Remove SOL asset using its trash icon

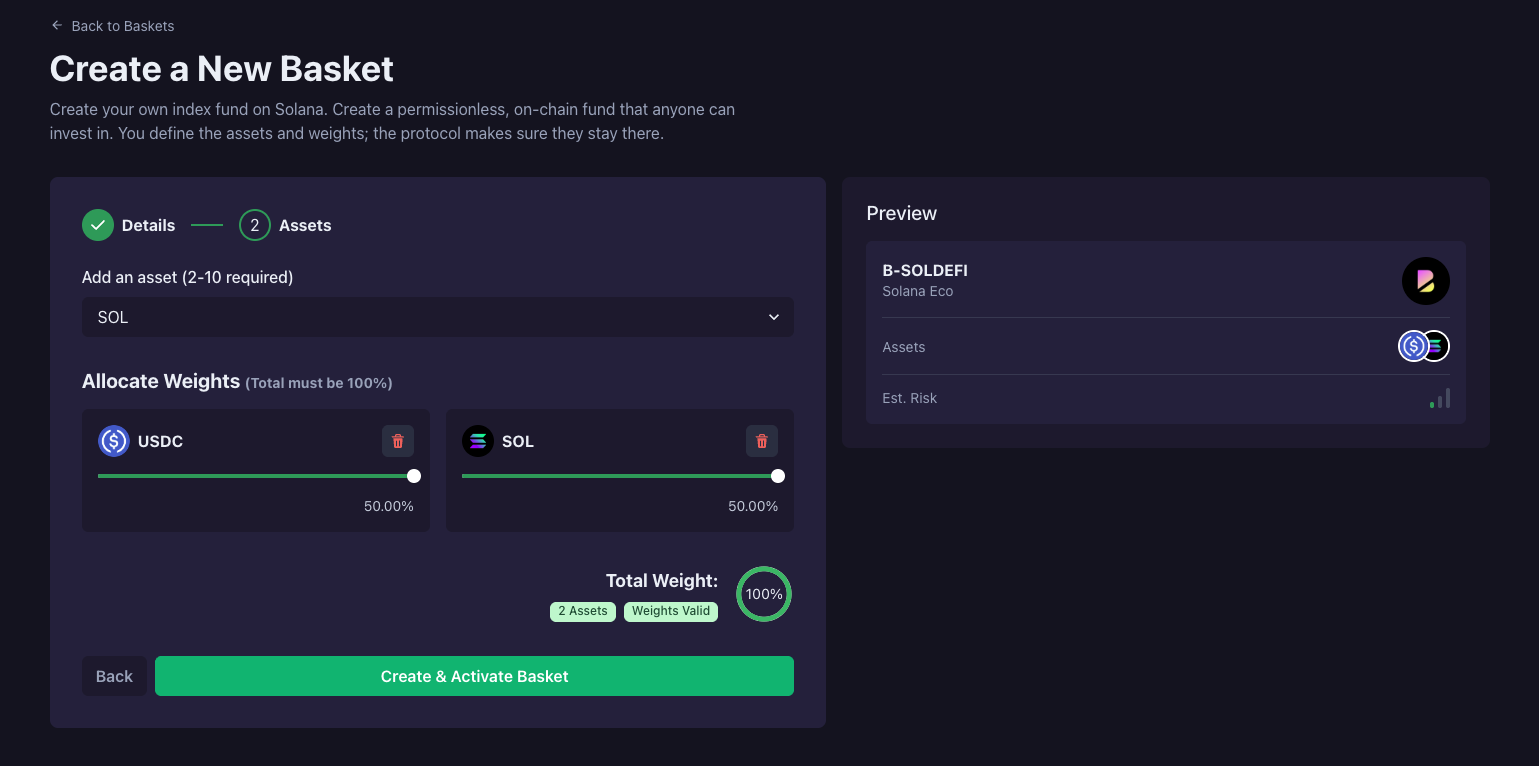762,441
